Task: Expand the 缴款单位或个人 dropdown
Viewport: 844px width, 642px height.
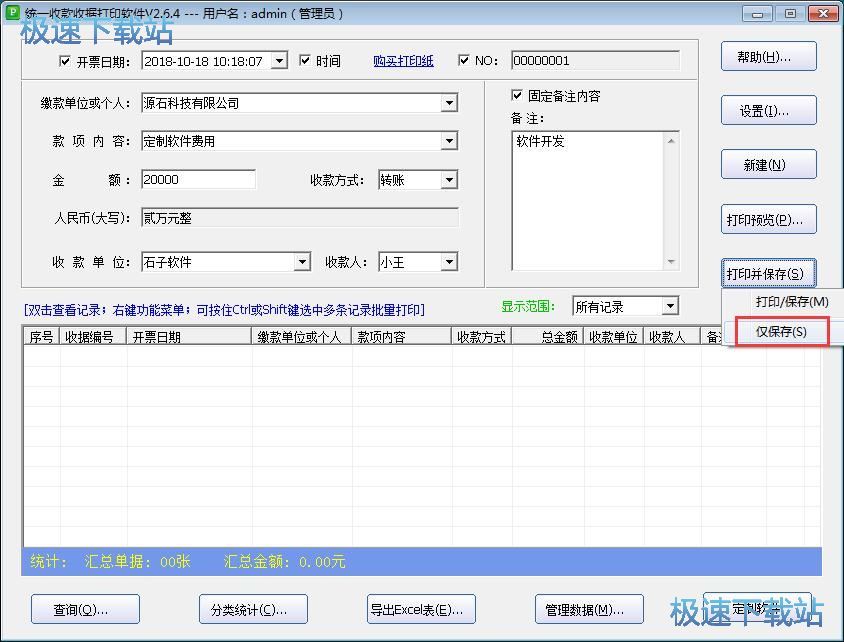Action: [449, 103]
